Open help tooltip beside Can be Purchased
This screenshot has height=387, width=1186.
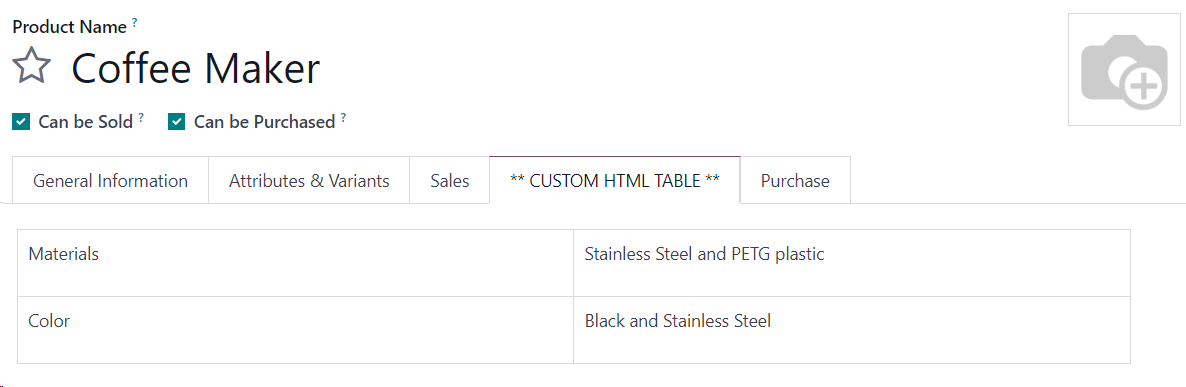(343, 117)
